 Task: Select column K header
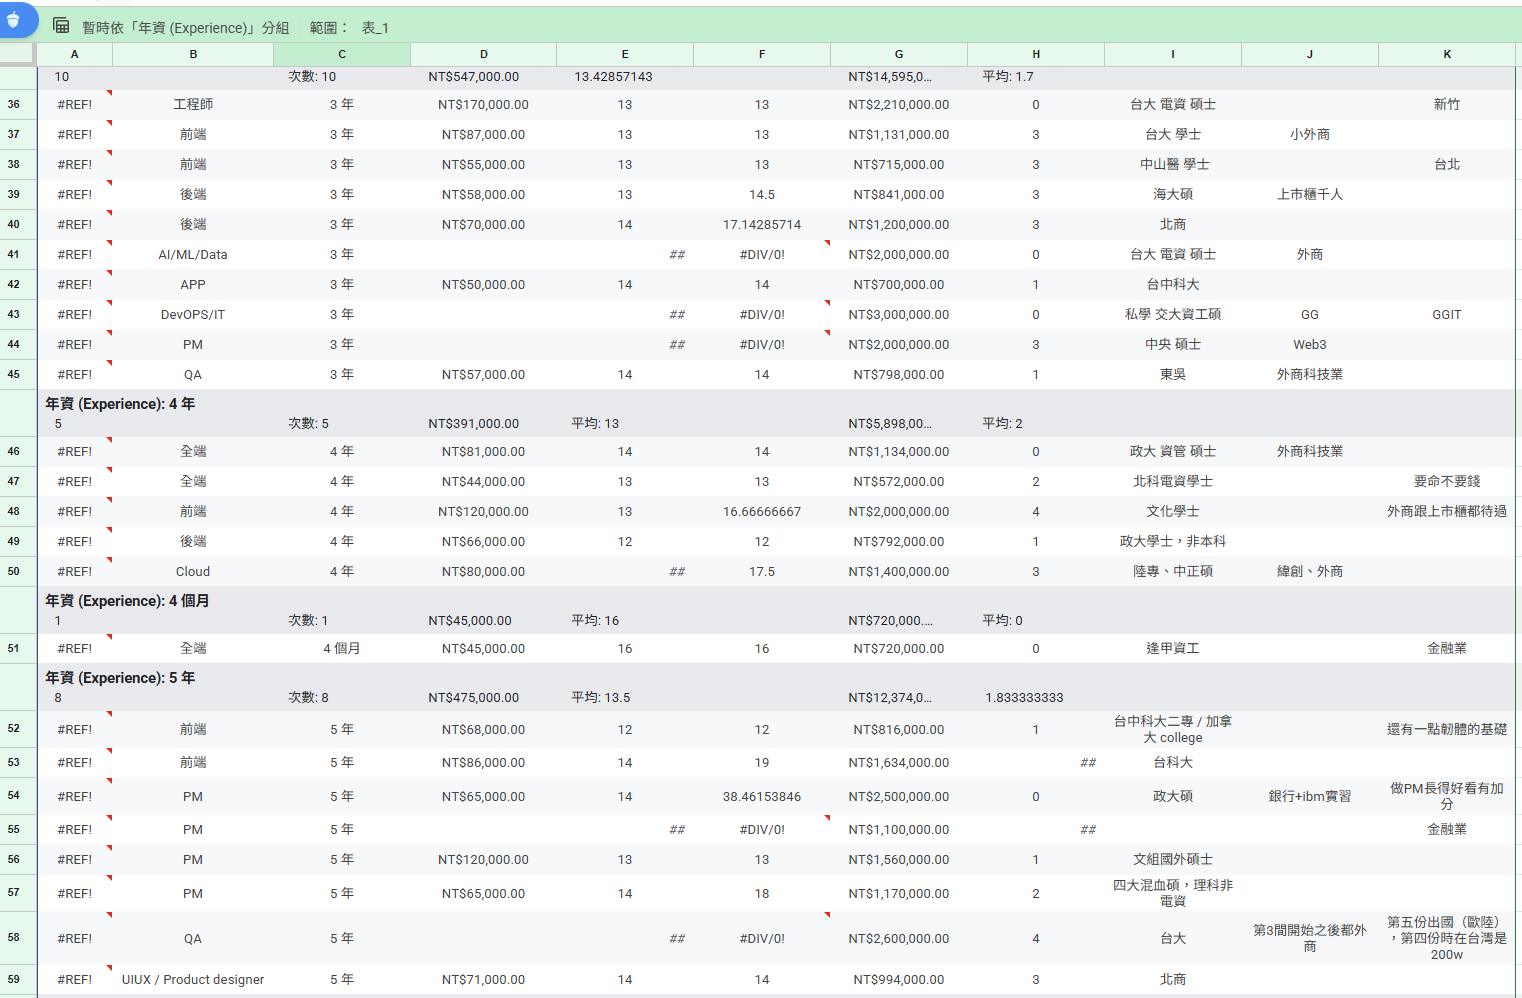pos(1447,54)
